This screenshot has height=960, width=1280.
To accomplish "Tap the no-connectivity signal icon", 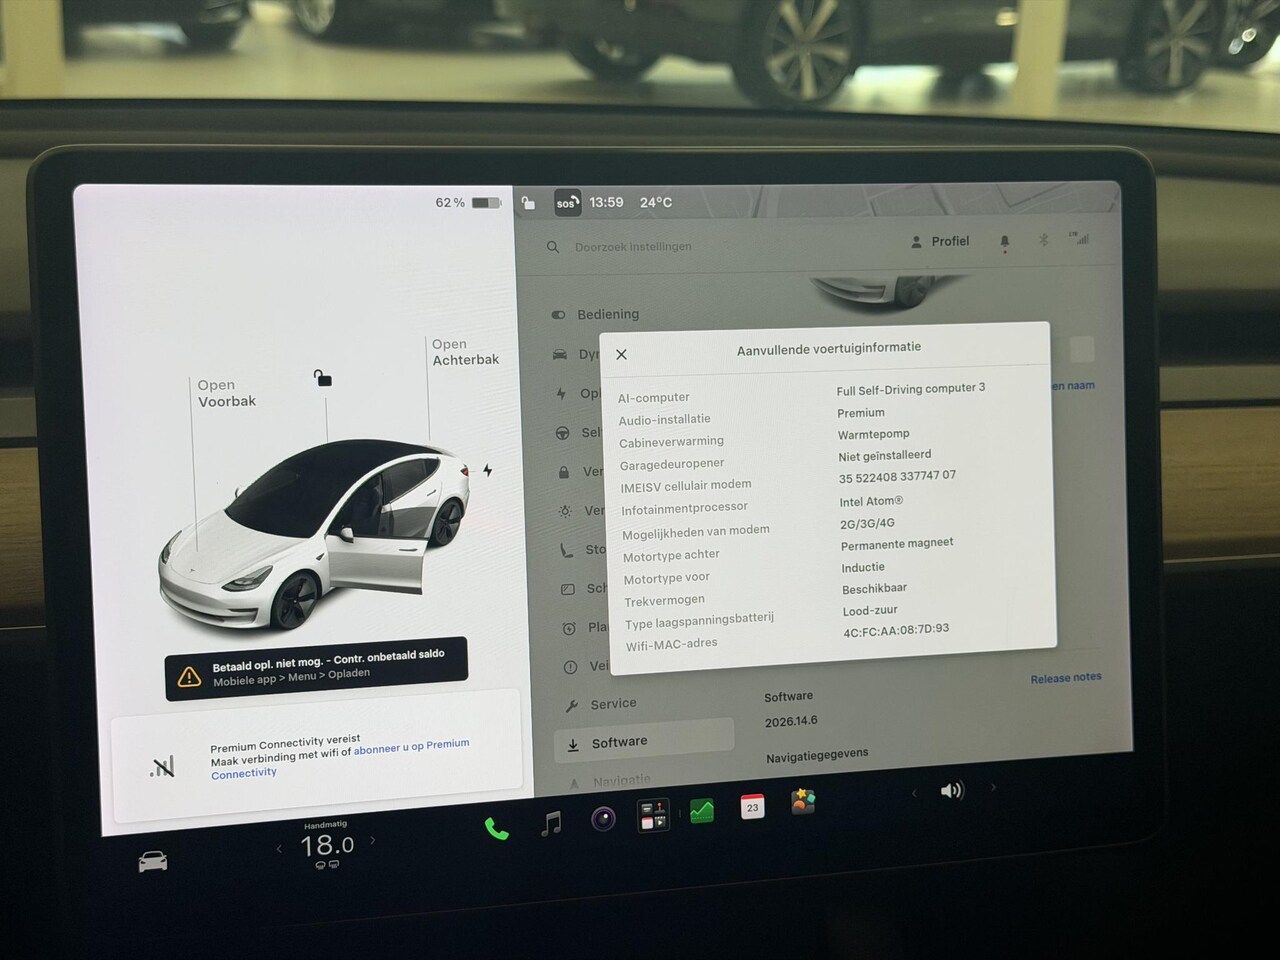I will pyautogui.click(x=162, y=767).
